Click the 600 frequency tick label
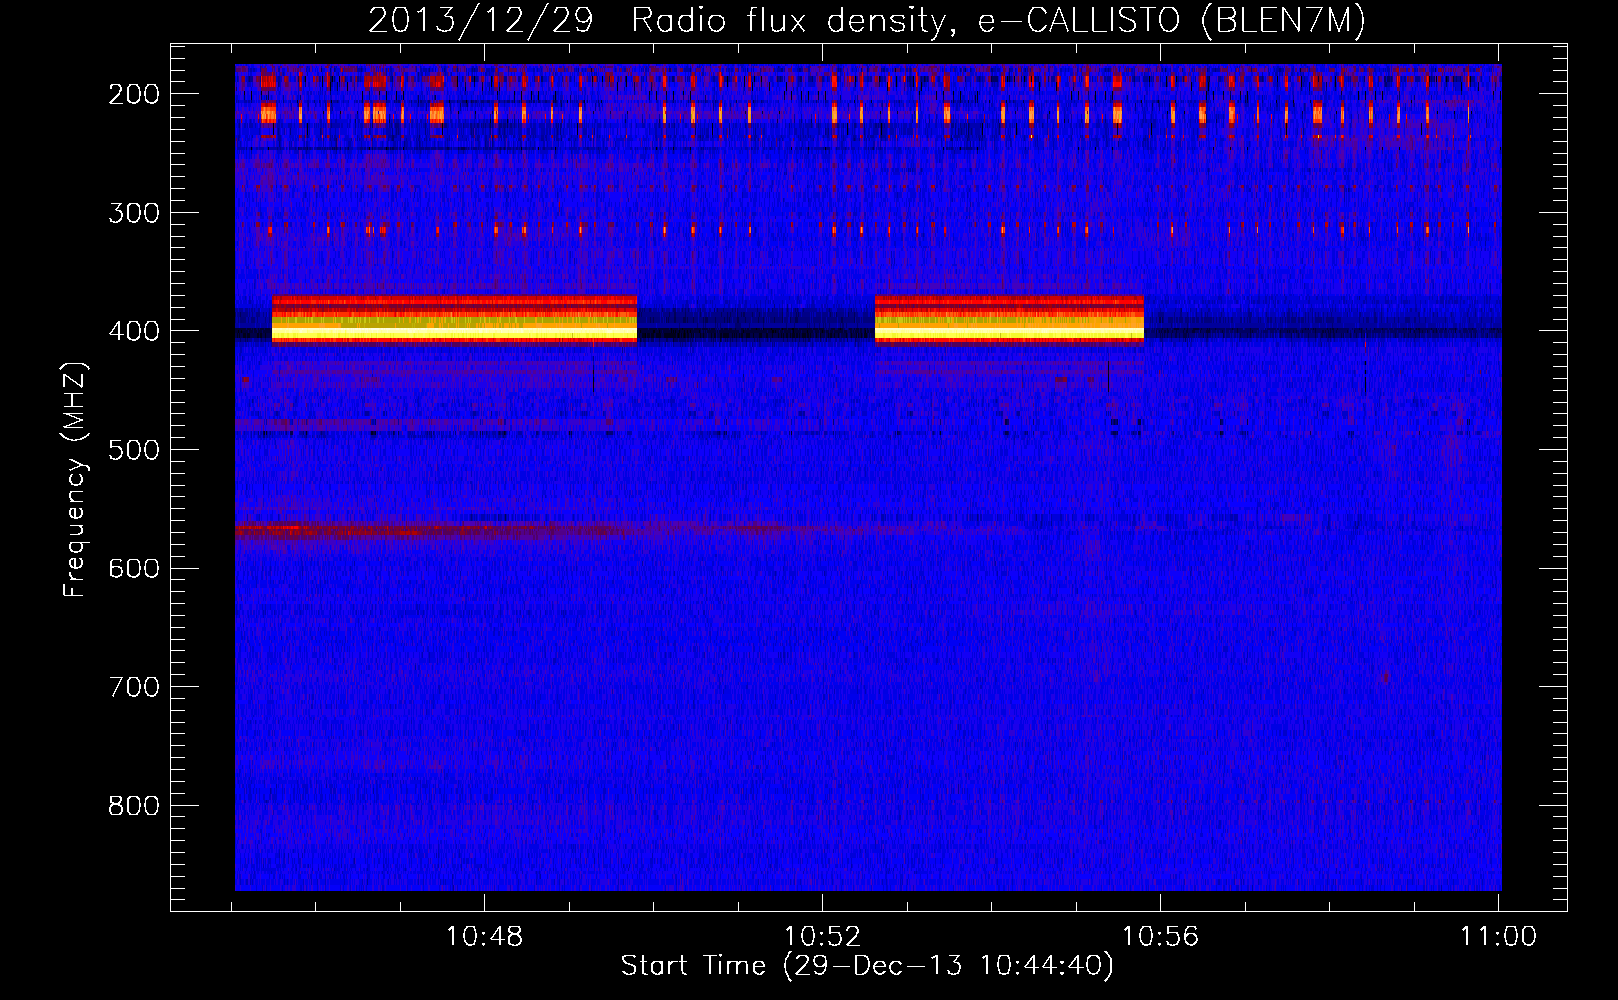The image size is (1618, 1000). (x=133, y=568)
